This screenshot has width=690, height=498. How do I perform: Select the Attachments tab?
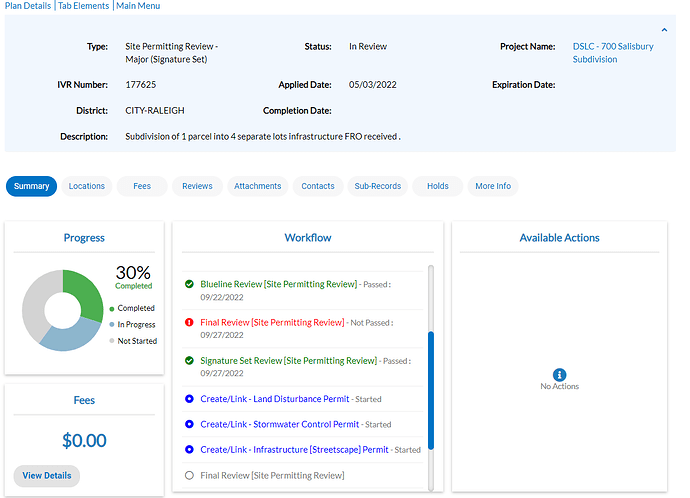257,186
